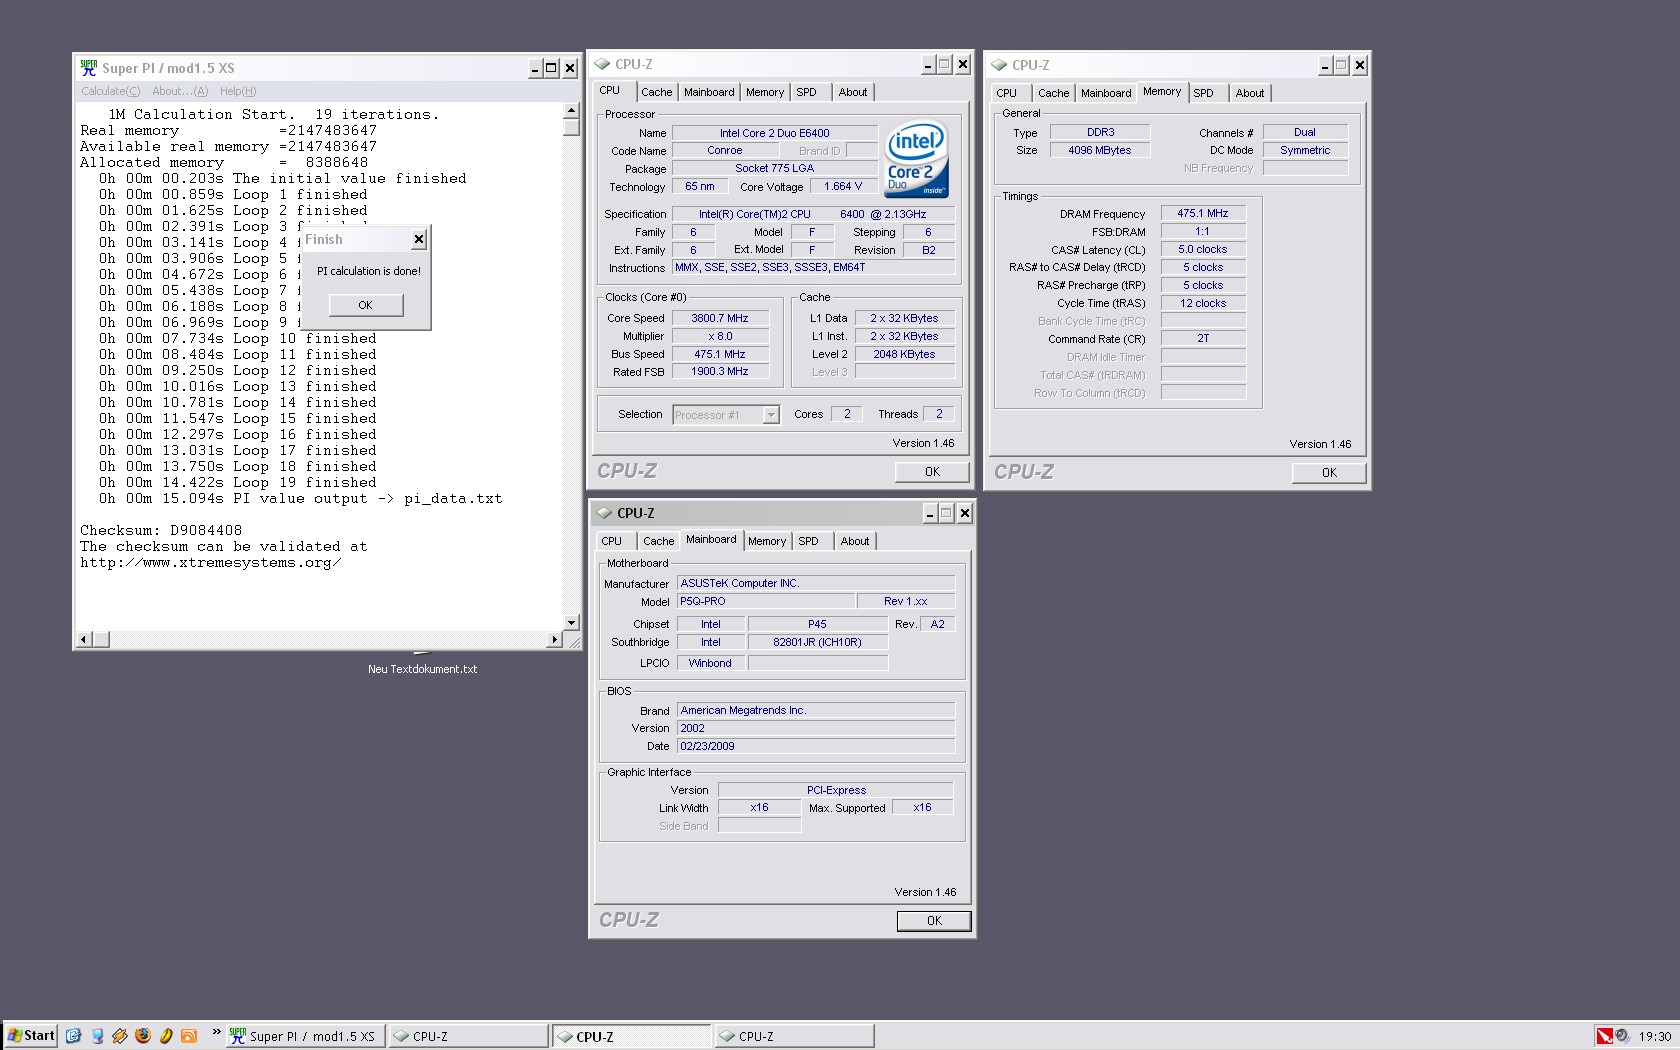Screen dimensions: 1680x1050
Task: Click the taskbar clock showing 19:30
Action: (1655, 1037)
